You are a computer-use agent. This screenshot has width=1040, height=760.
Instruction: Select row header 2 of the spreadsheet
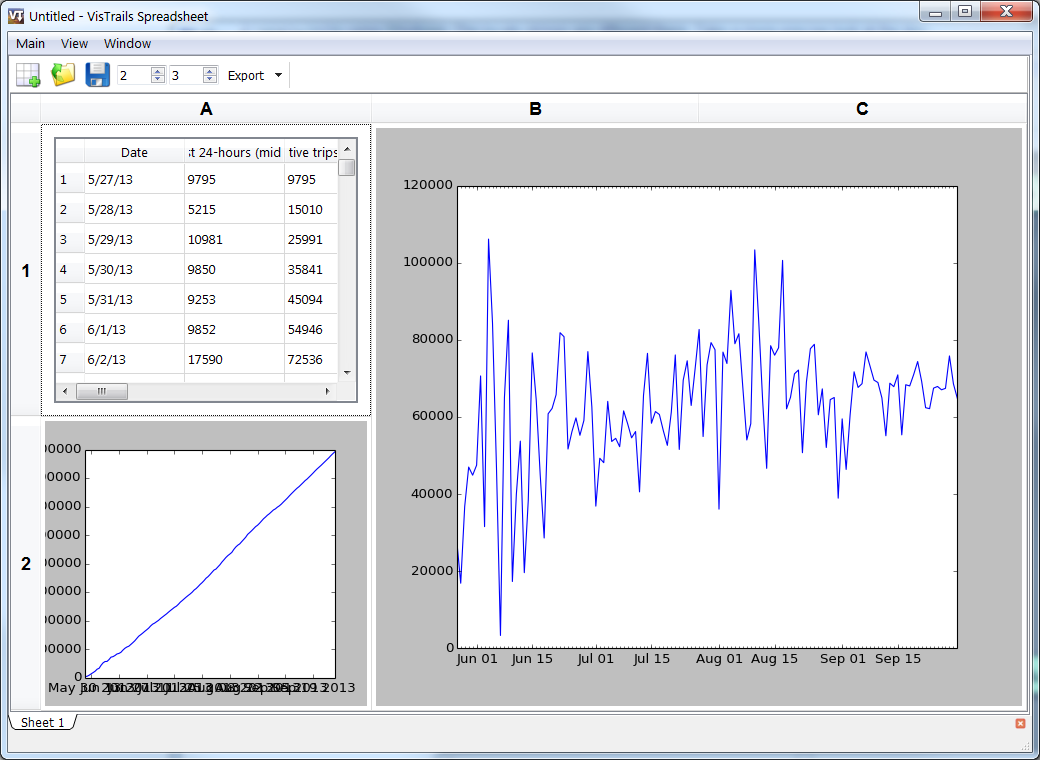tap(26, 564)
